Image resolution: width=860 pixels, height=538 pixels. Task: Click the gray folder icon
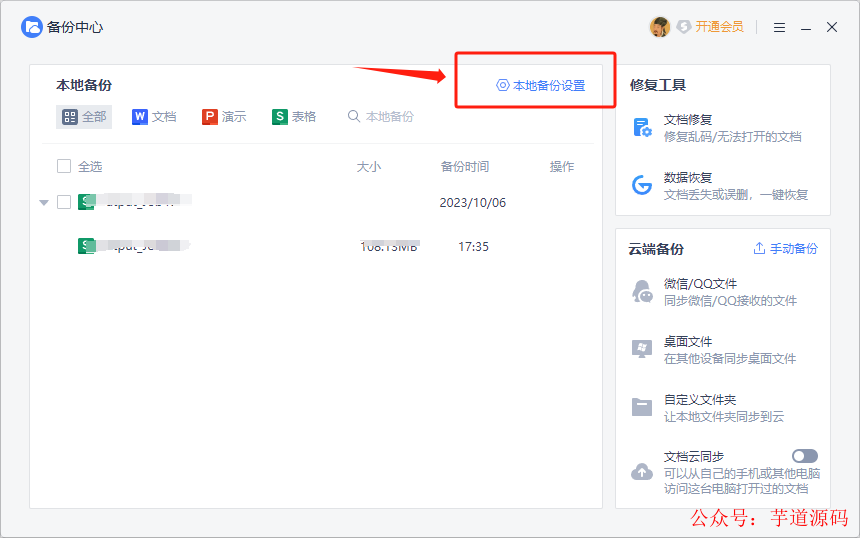tap(642, 407)
